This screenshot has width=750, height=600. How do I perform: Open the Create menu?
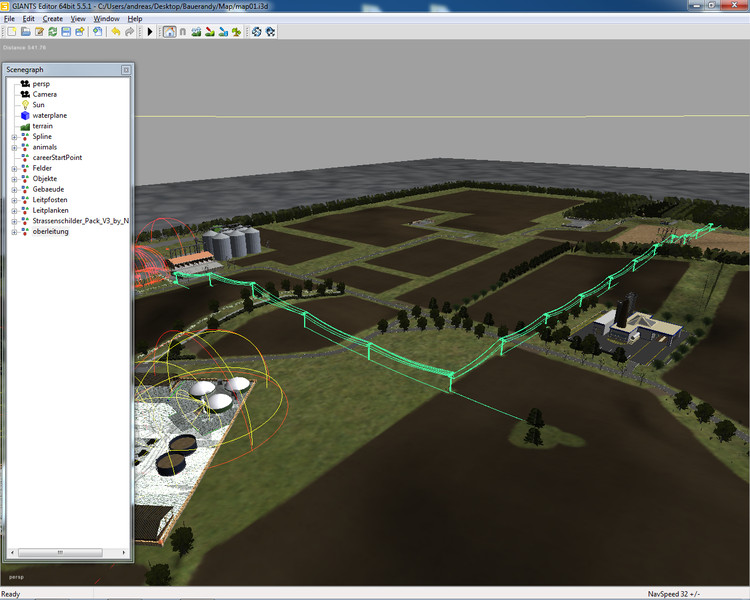click(x=53, y=19)
